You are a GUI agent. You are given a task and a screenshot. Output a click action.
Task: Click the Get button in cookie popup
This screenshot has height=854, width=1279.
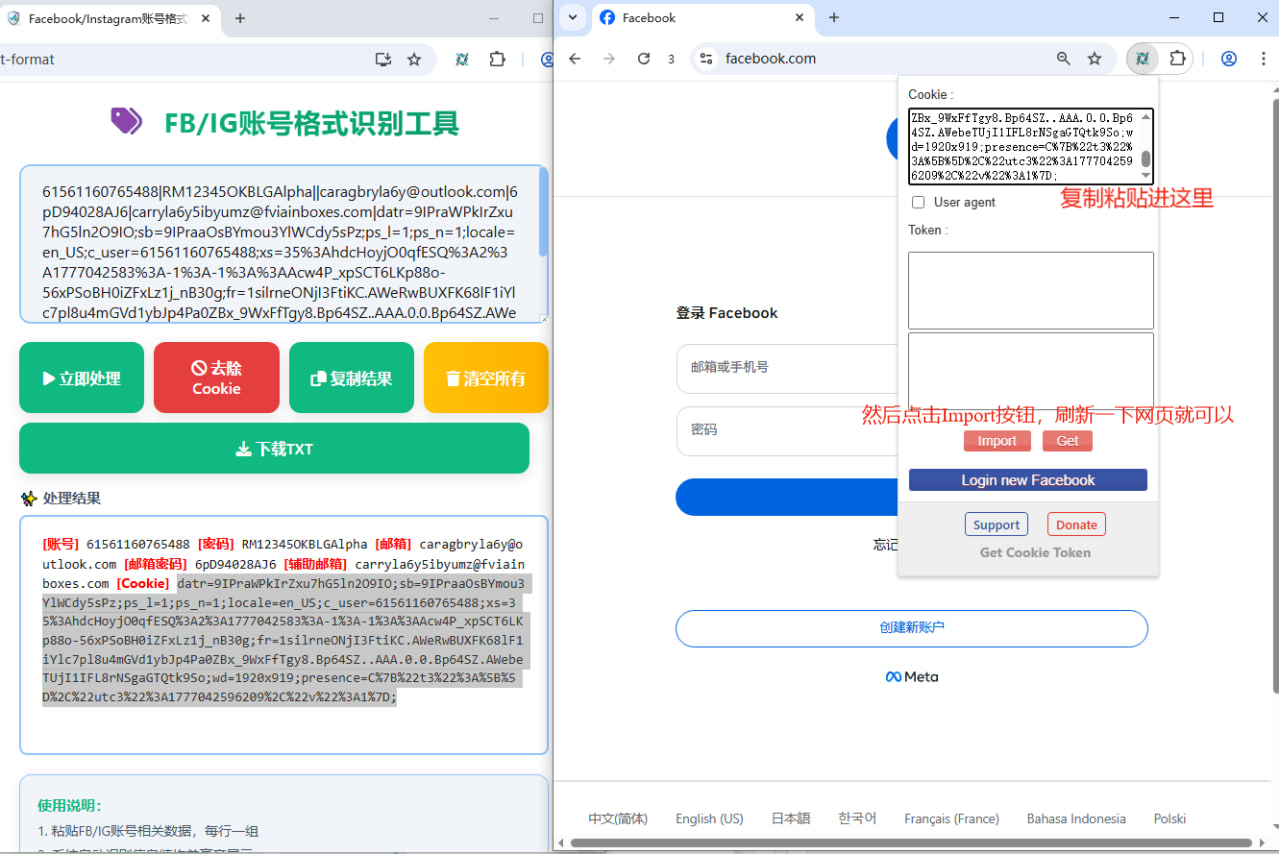click(1067, 441)
